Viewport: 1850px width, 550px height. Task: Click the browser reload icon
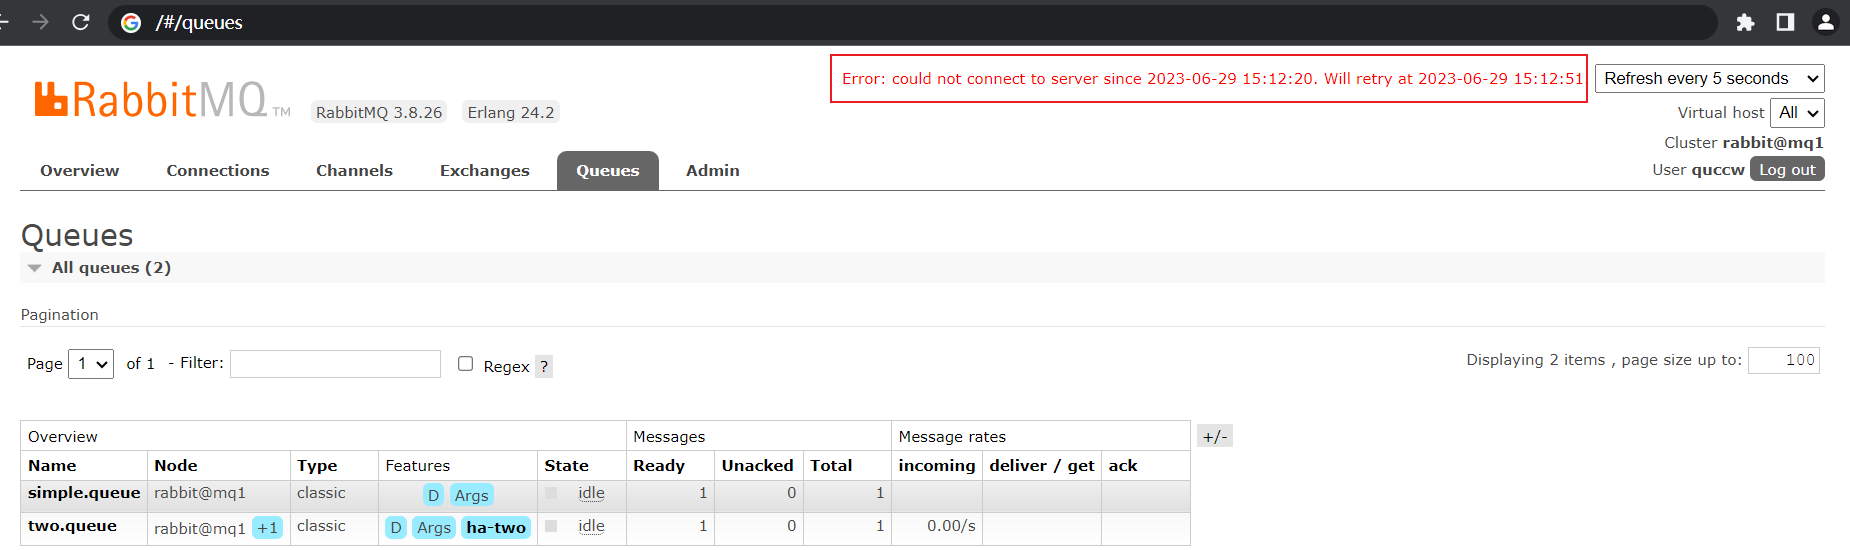pos(81,22)
